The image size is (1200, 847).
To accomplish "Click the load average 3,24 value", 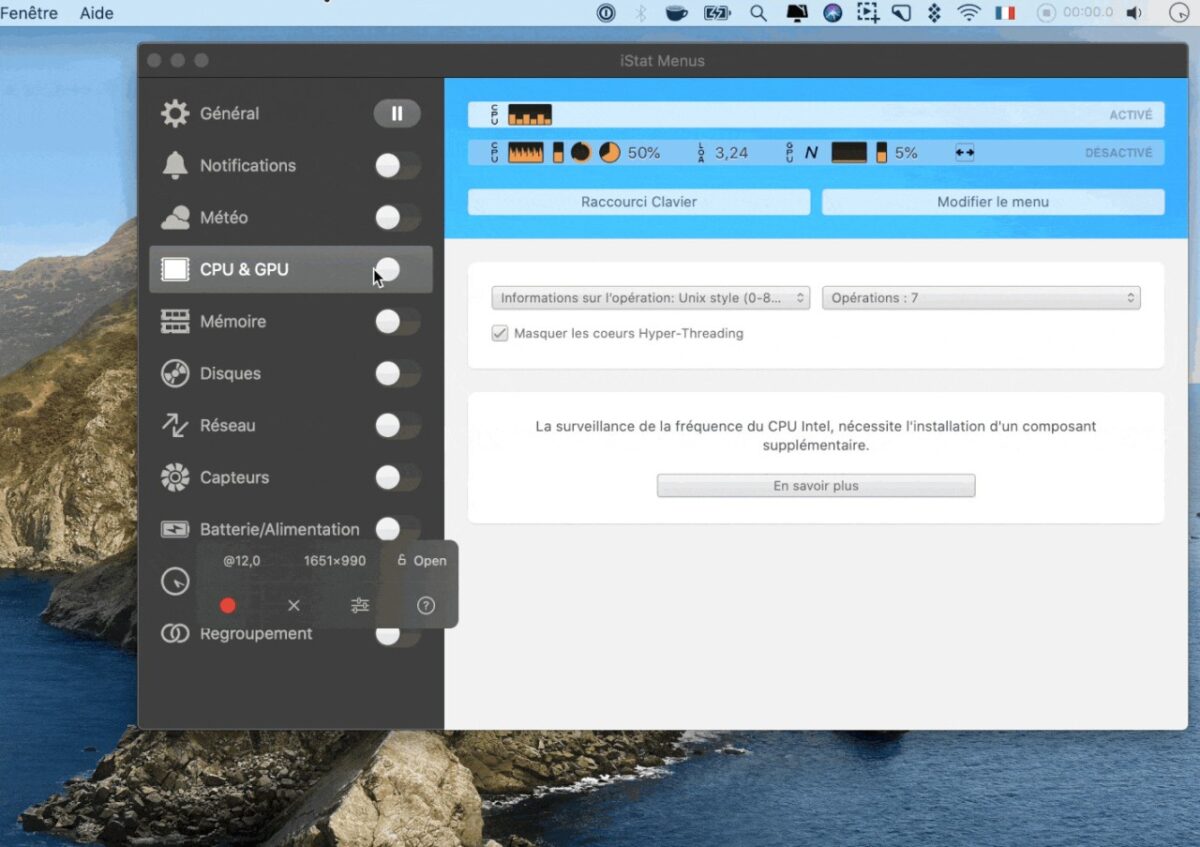I will (x=732, y=153).
